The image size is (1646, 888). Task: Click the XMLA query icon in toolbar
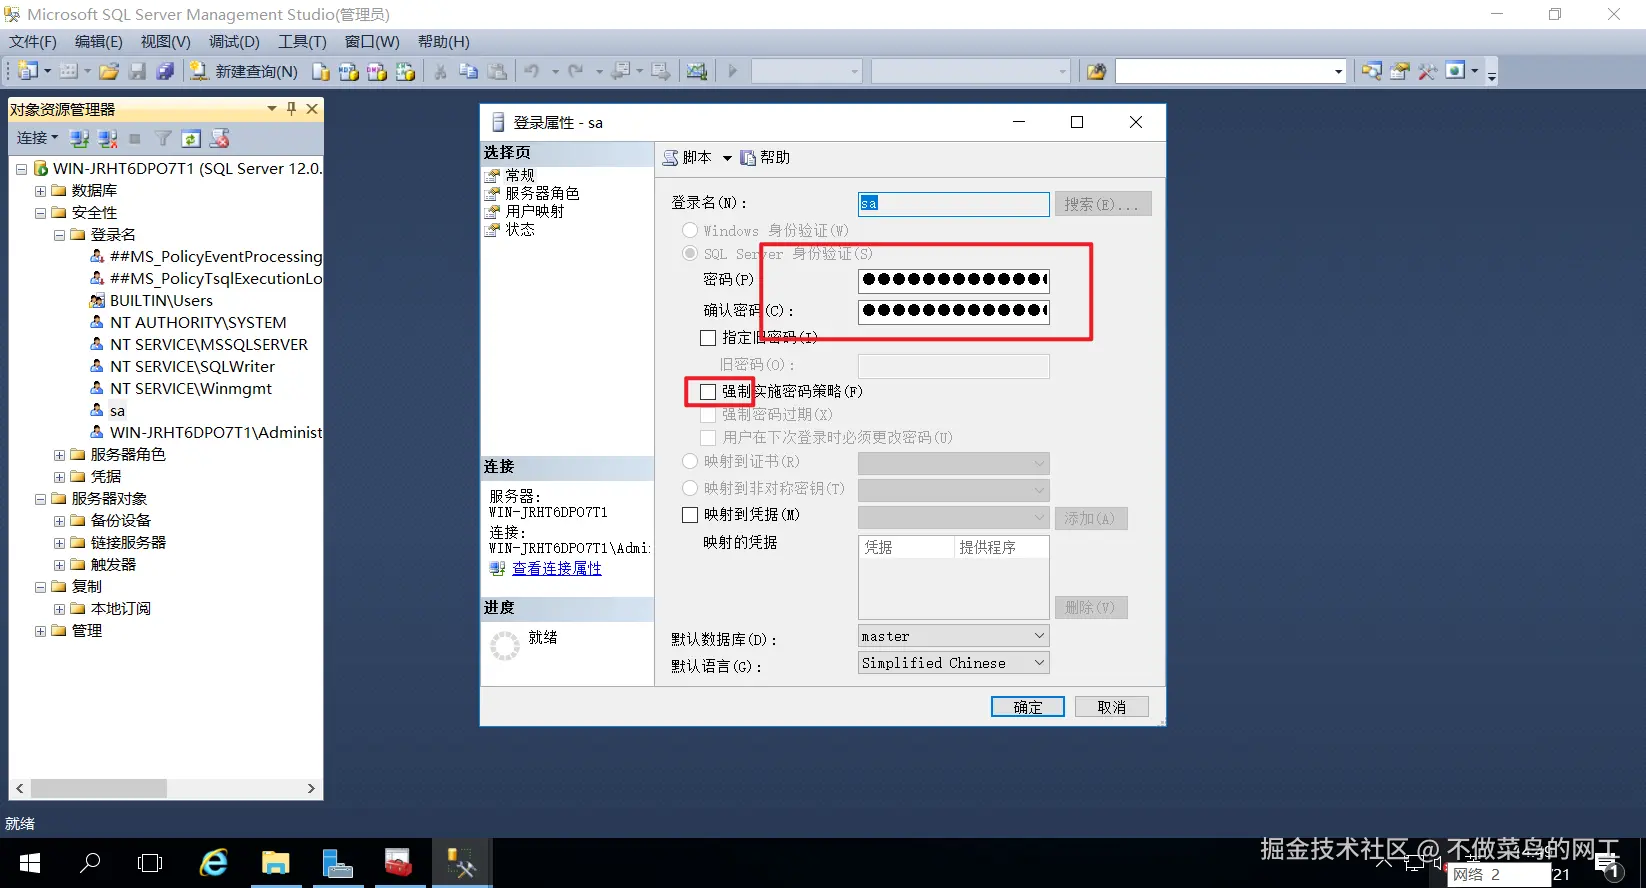[405, 71]
